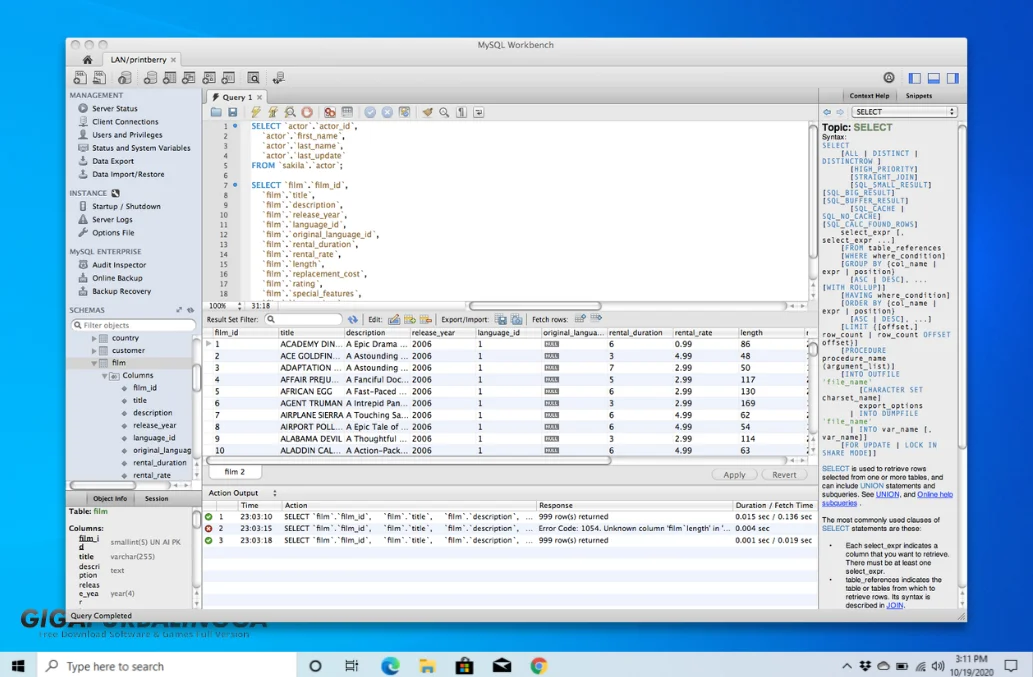The image size is (1033, 677).
Task: Toggle word wrap icon
Action: pos(479,113)
